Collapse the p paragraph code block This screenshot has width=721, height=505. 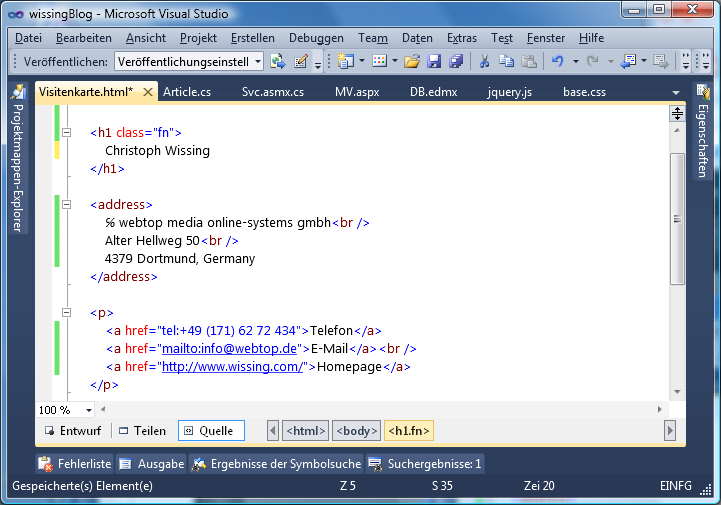(67, 312)
